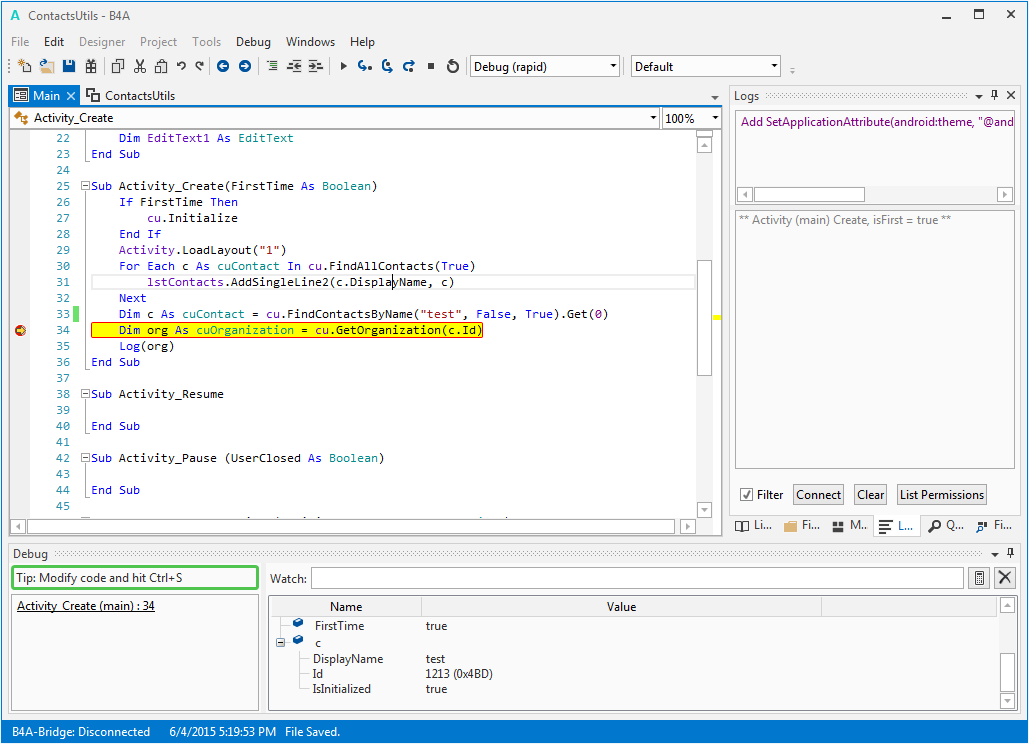Click inside the Watch input field
This screenshot has width=1029, height=744.
click(636, 578)
